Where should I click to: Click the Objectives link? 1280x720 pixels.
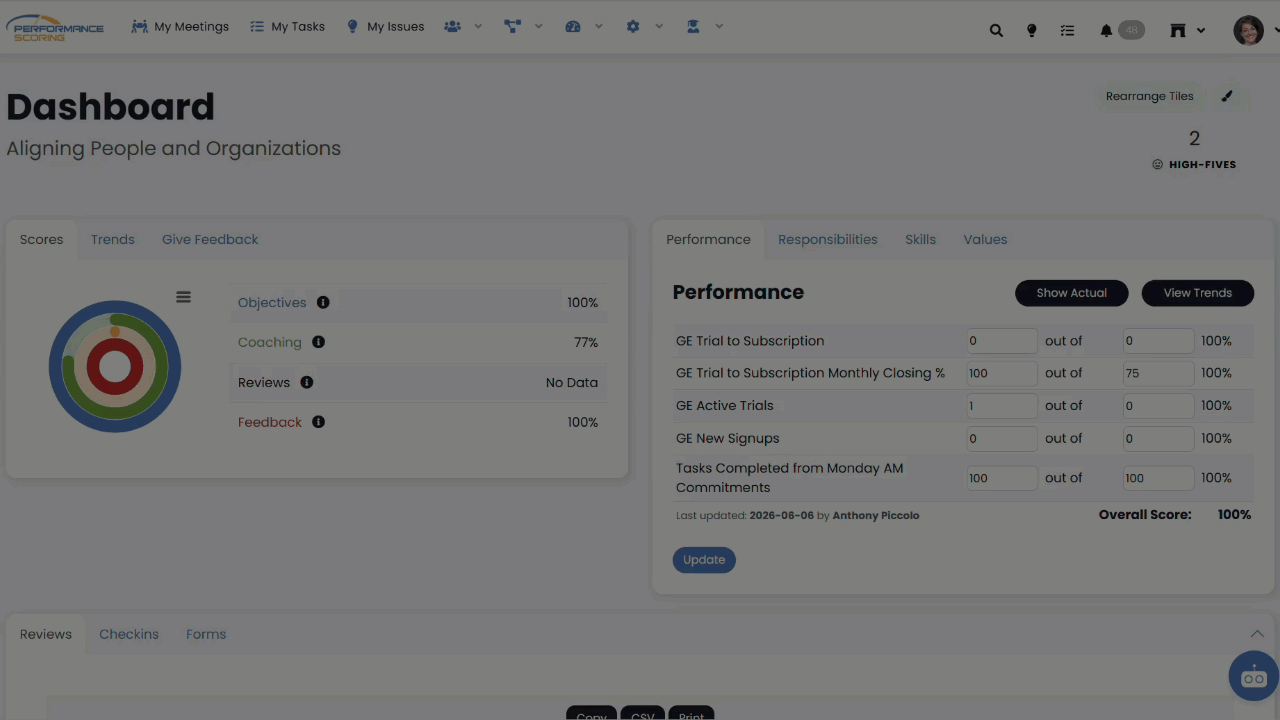[272, 302]
